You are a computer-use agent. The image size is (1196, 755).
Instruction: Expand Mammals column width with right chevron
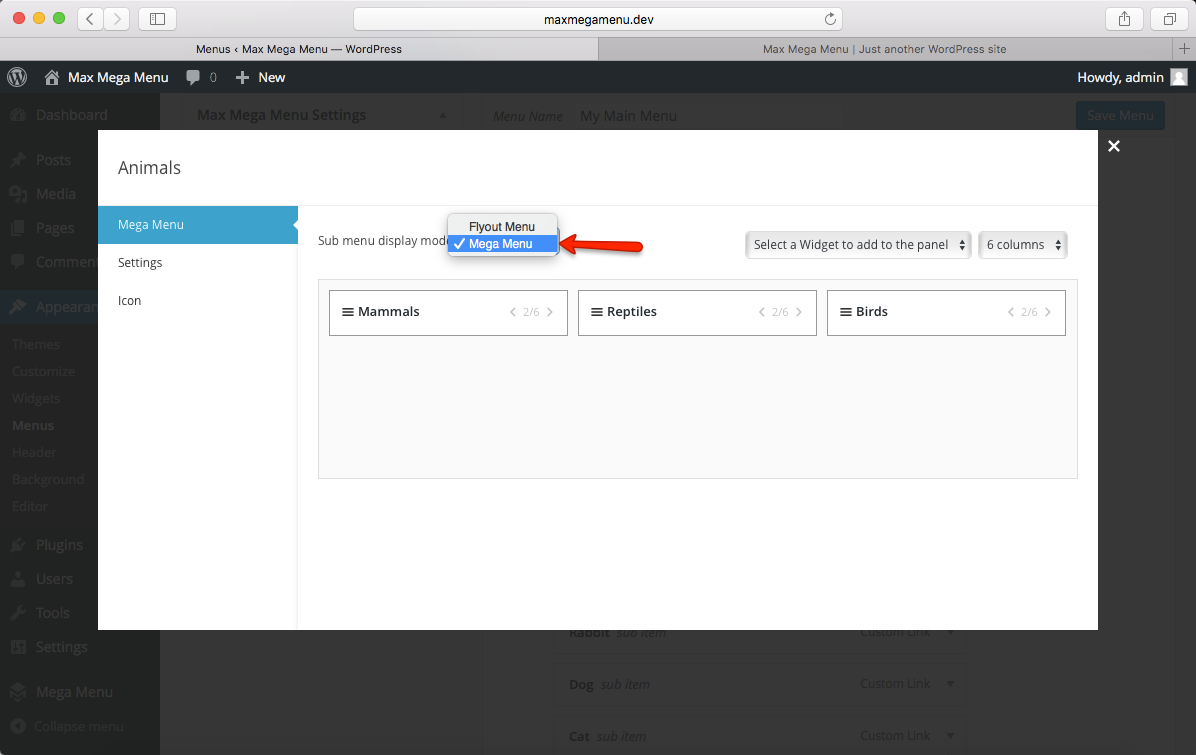(550, 312)
